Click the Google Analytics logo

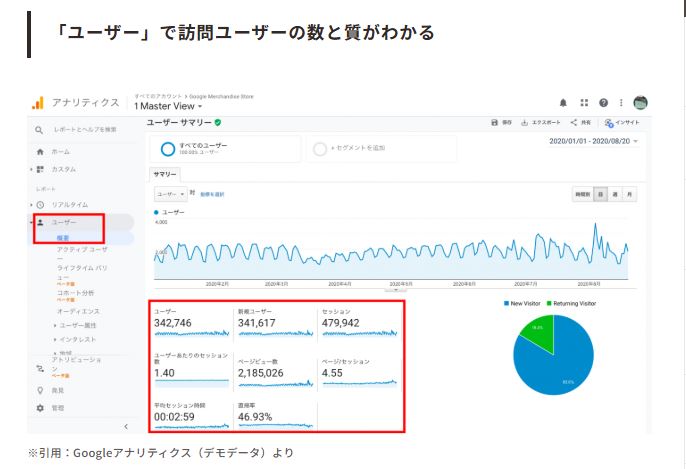[x=37, y=102]
